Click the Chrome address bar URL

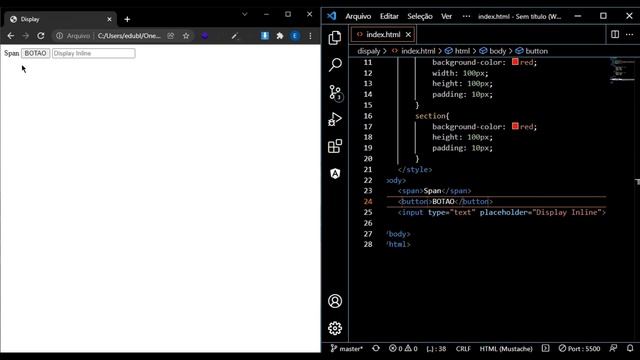(129, 36)
